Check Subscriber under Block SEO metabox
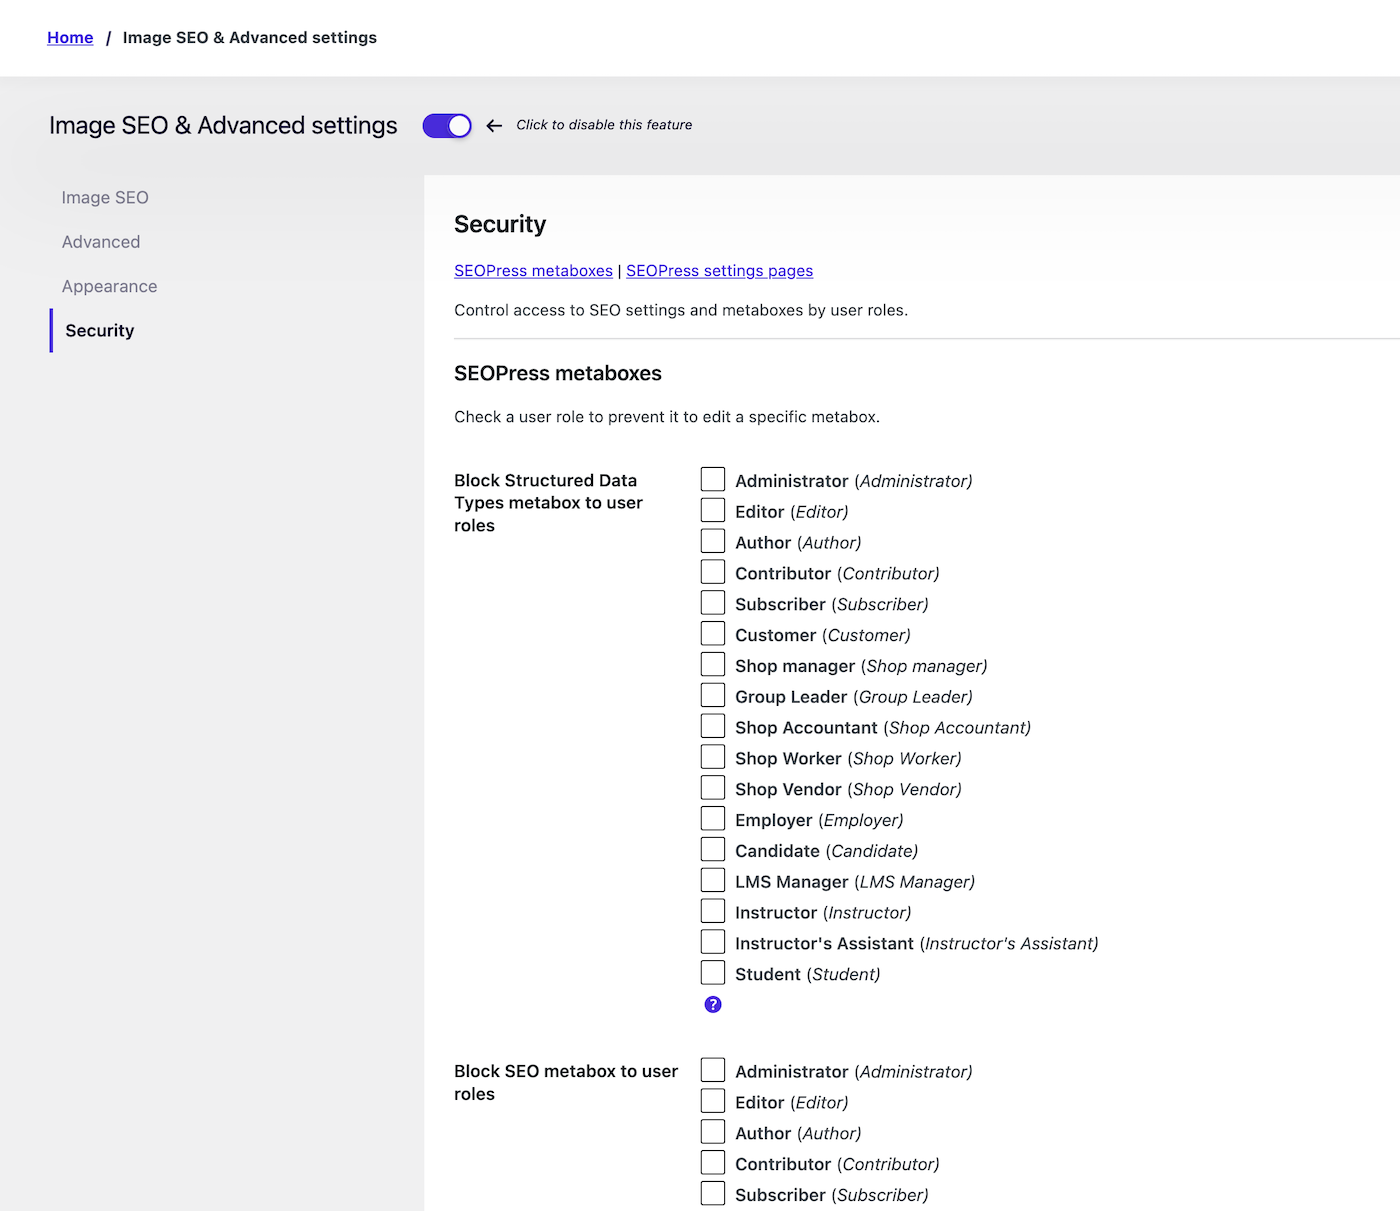The height and width of the screenshot is (1211, 1400). [x=713, y=1194]
